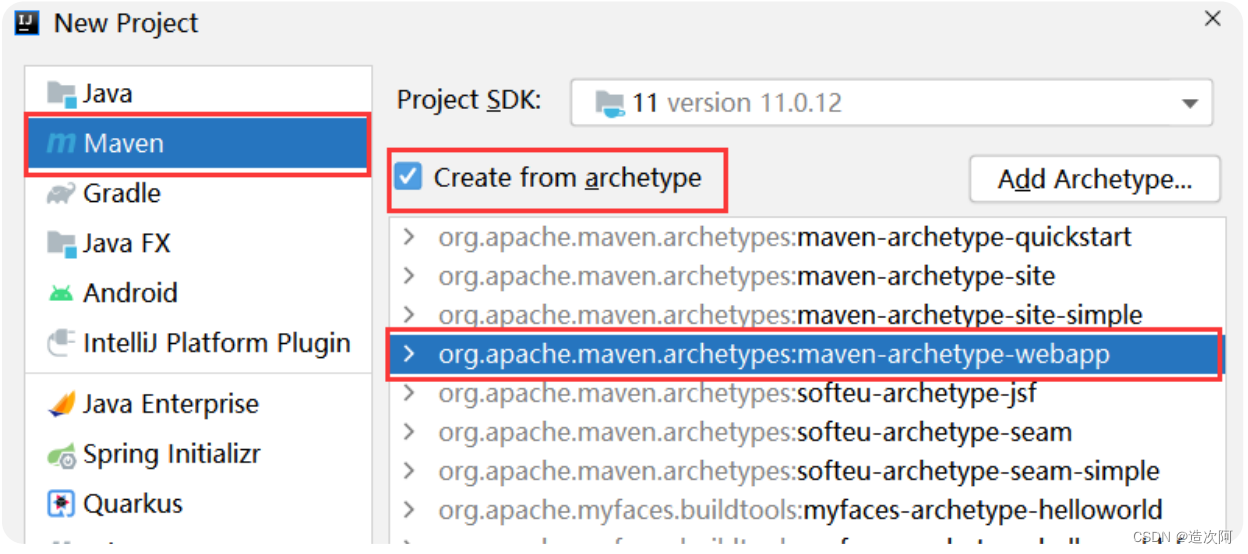This screenshot has height=554, width=1248.
Task: Click the Add Archetype... button
Action: (x=1095, y=180)
